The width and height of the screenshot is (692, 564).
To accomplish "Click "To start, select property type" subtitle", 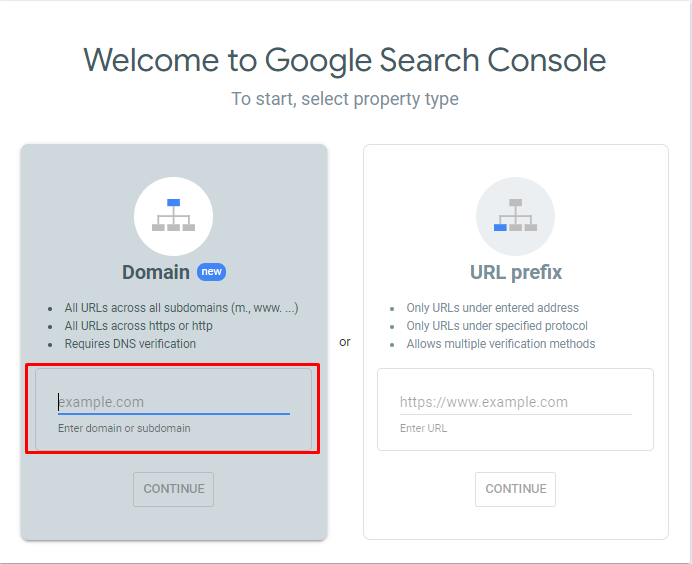I will coord(345,99).
